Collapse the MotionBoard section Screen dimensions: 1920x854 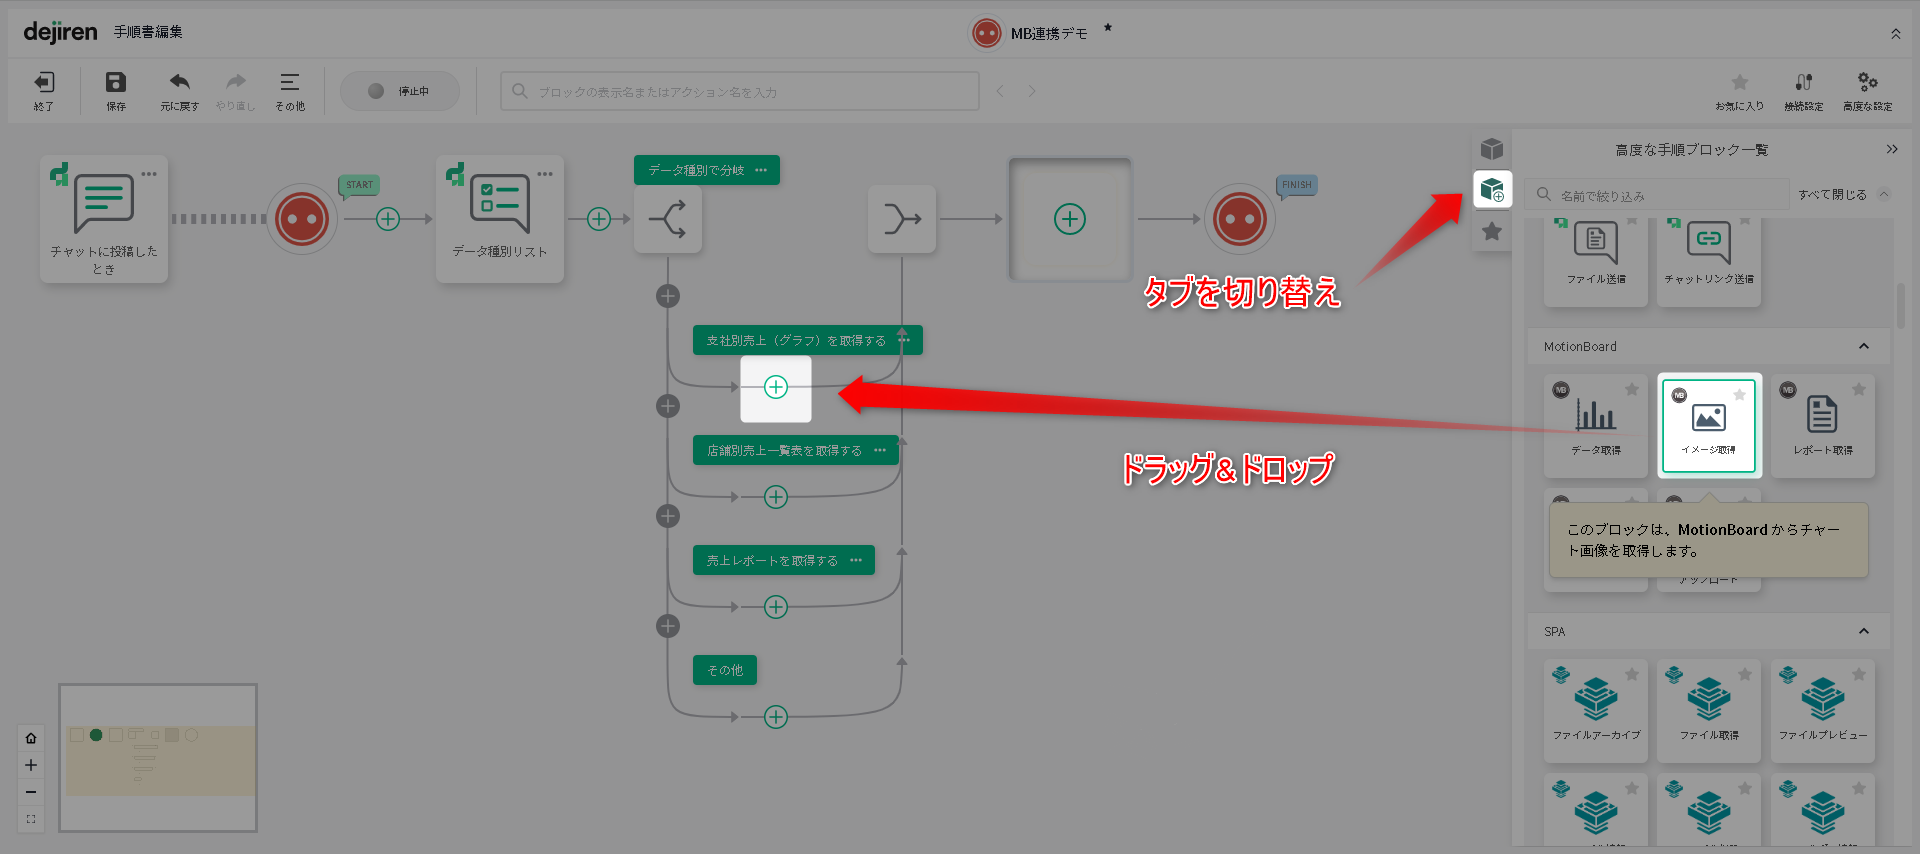click(x=1864, y=346)
